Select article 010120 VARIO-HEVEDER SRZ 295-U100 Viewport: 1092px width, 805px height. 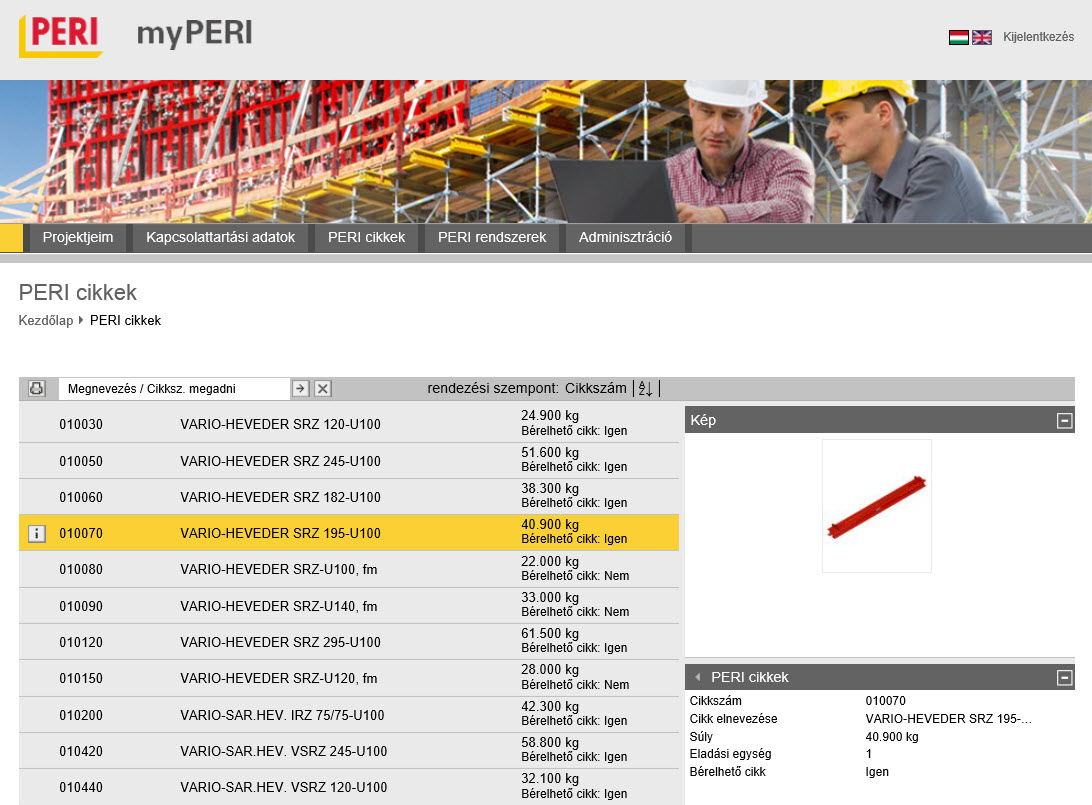(349, 642)
